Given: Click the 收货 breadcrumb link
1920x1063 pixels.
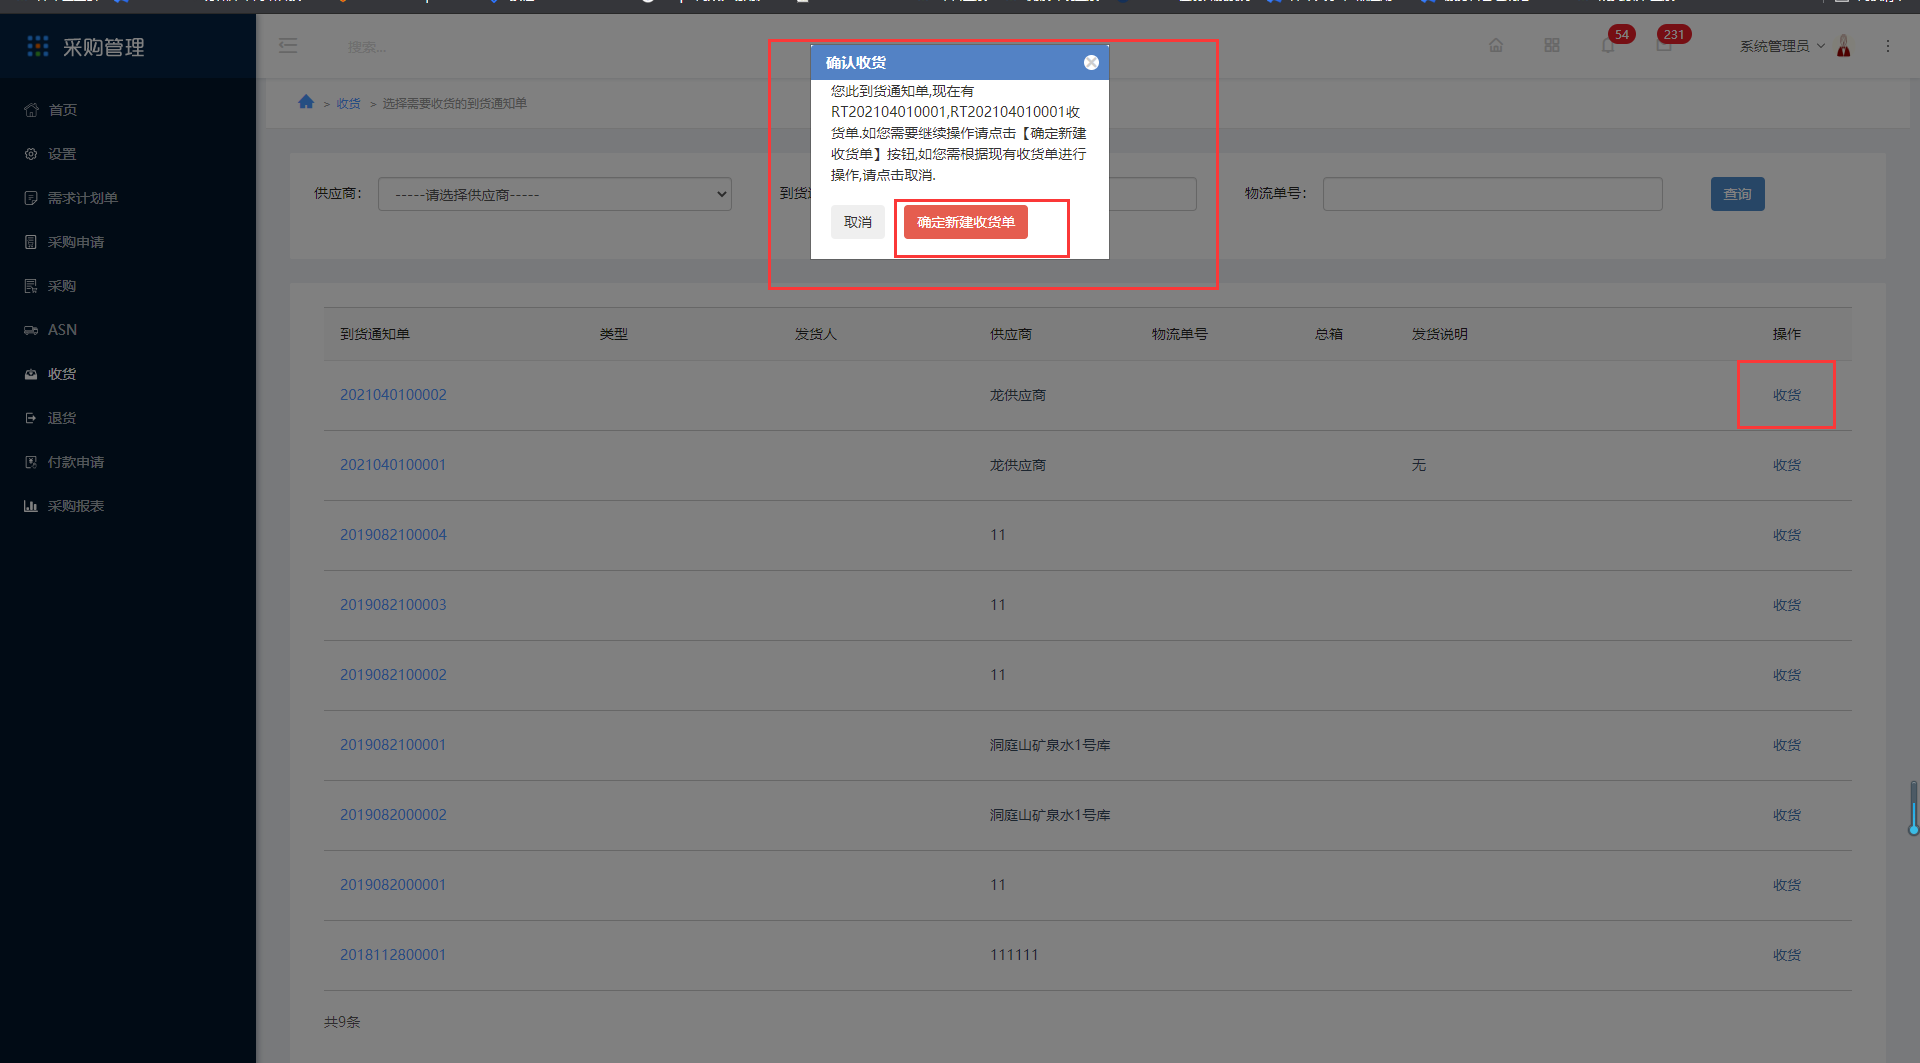Looking at the screenshot, I should pos(348,104).
